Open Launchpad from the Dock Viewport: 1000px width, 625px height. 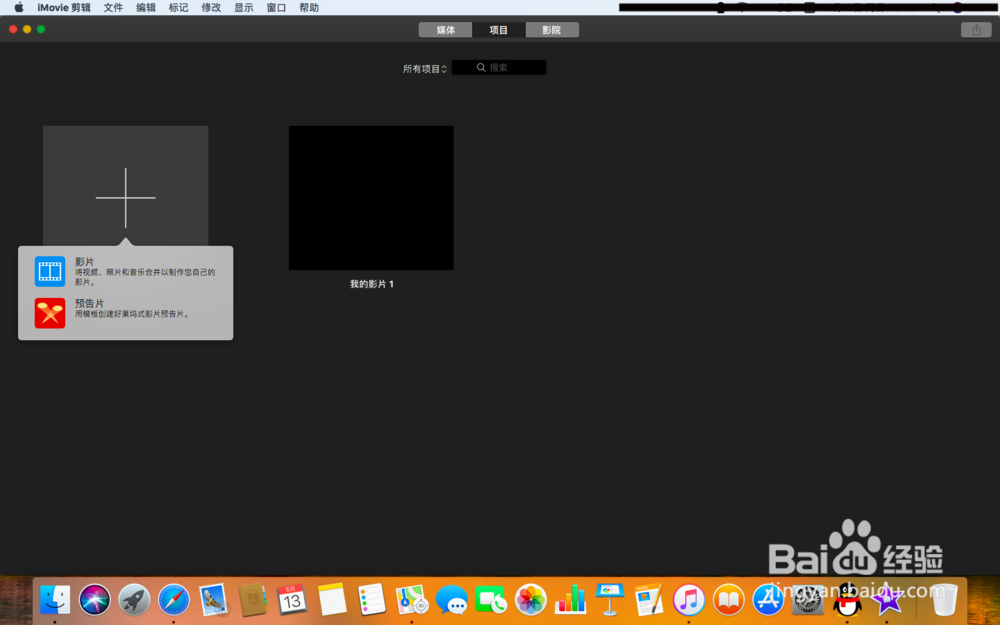134,599
